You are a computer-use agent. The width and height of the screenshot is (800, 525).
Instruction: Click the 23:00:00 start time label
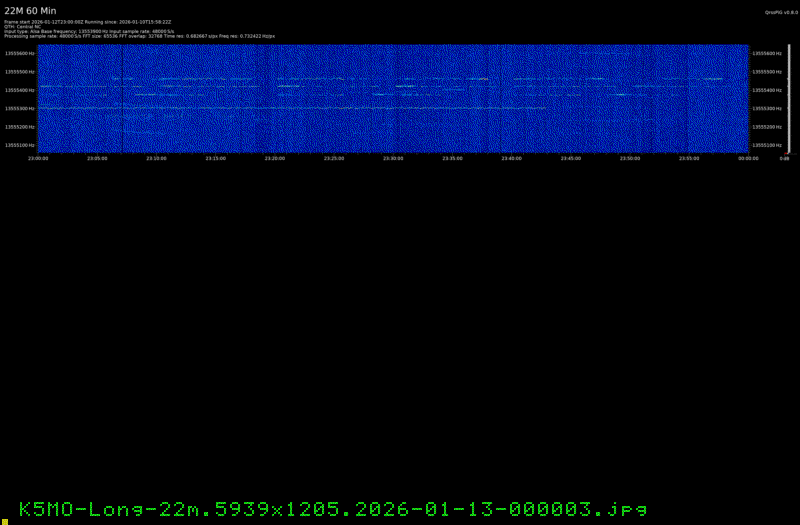[x=38, y=158]
